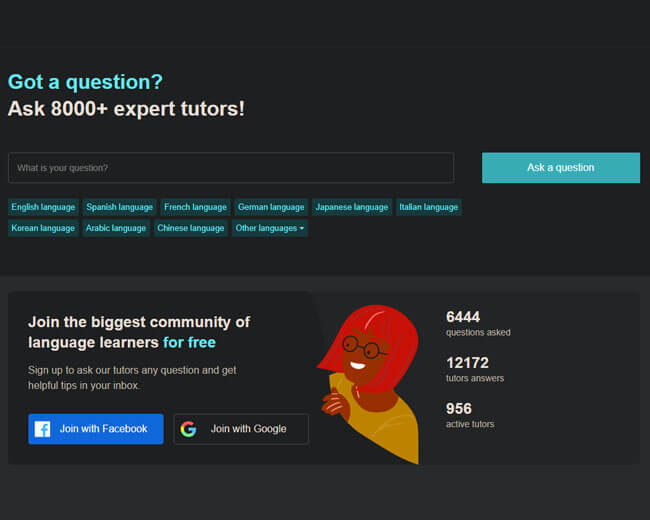Select the Spanish language tag
The image size is (650, 520).
pyautogui.click(x=119, y=207)
